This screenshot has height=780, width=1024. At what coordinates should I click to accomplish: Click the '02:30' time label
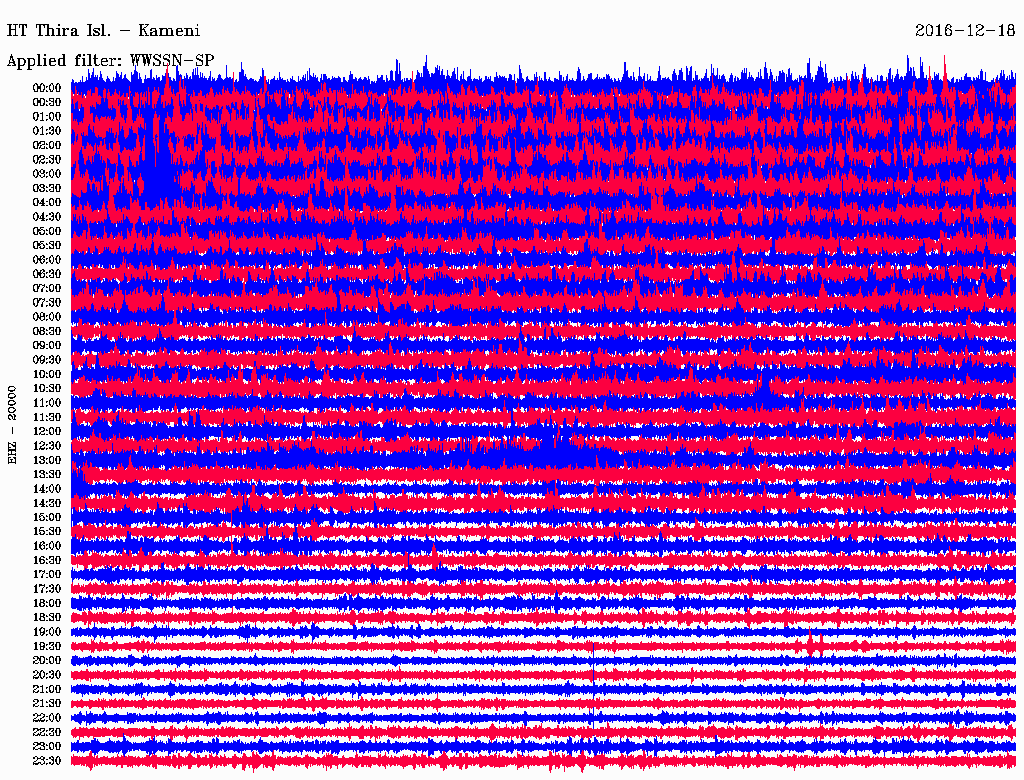[47, 159]
